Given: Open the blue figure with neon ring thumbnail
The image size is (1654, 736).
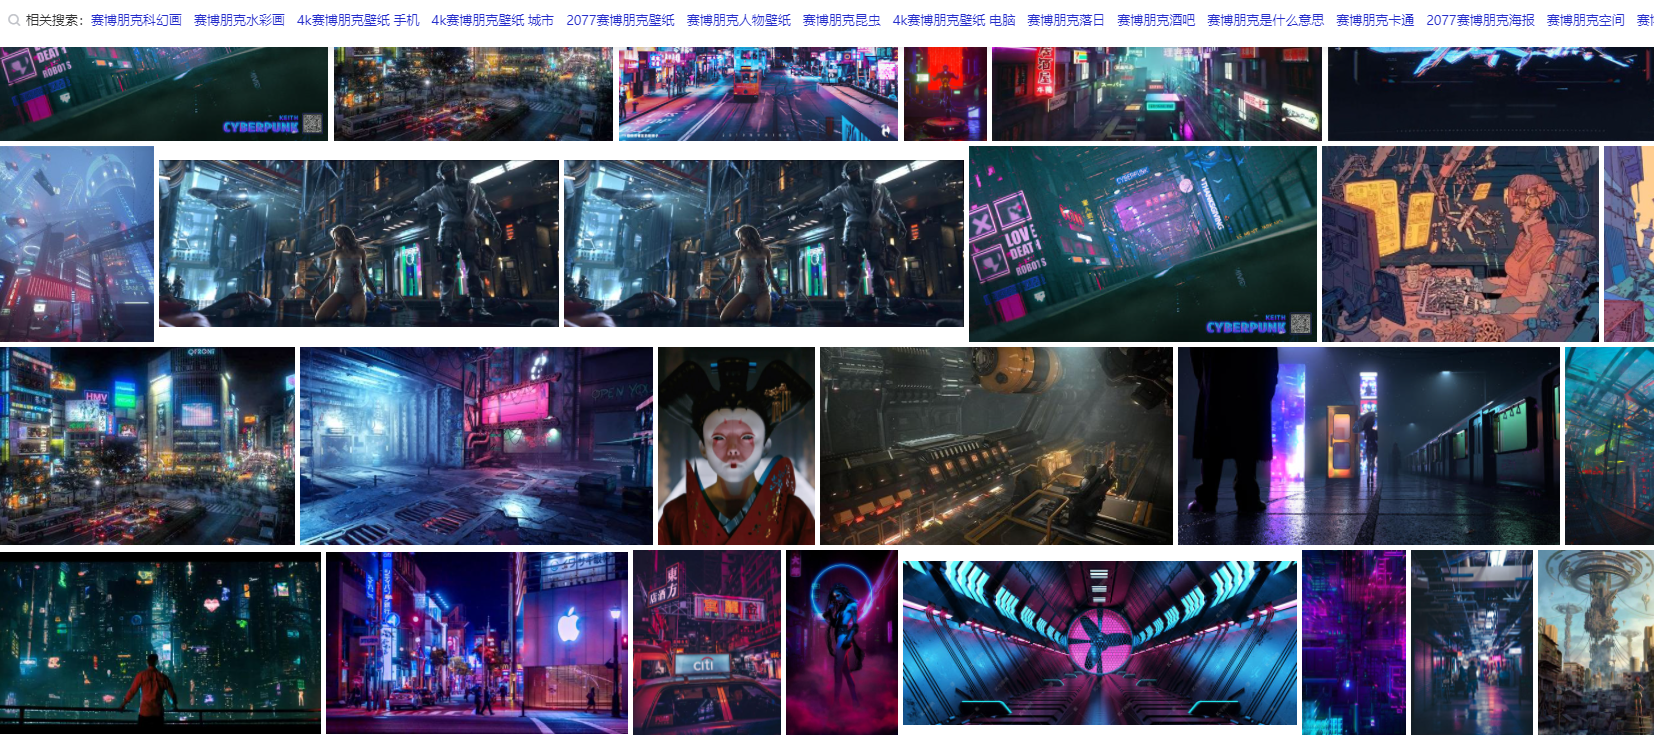Looking at the screenshot, I should 842,642.
